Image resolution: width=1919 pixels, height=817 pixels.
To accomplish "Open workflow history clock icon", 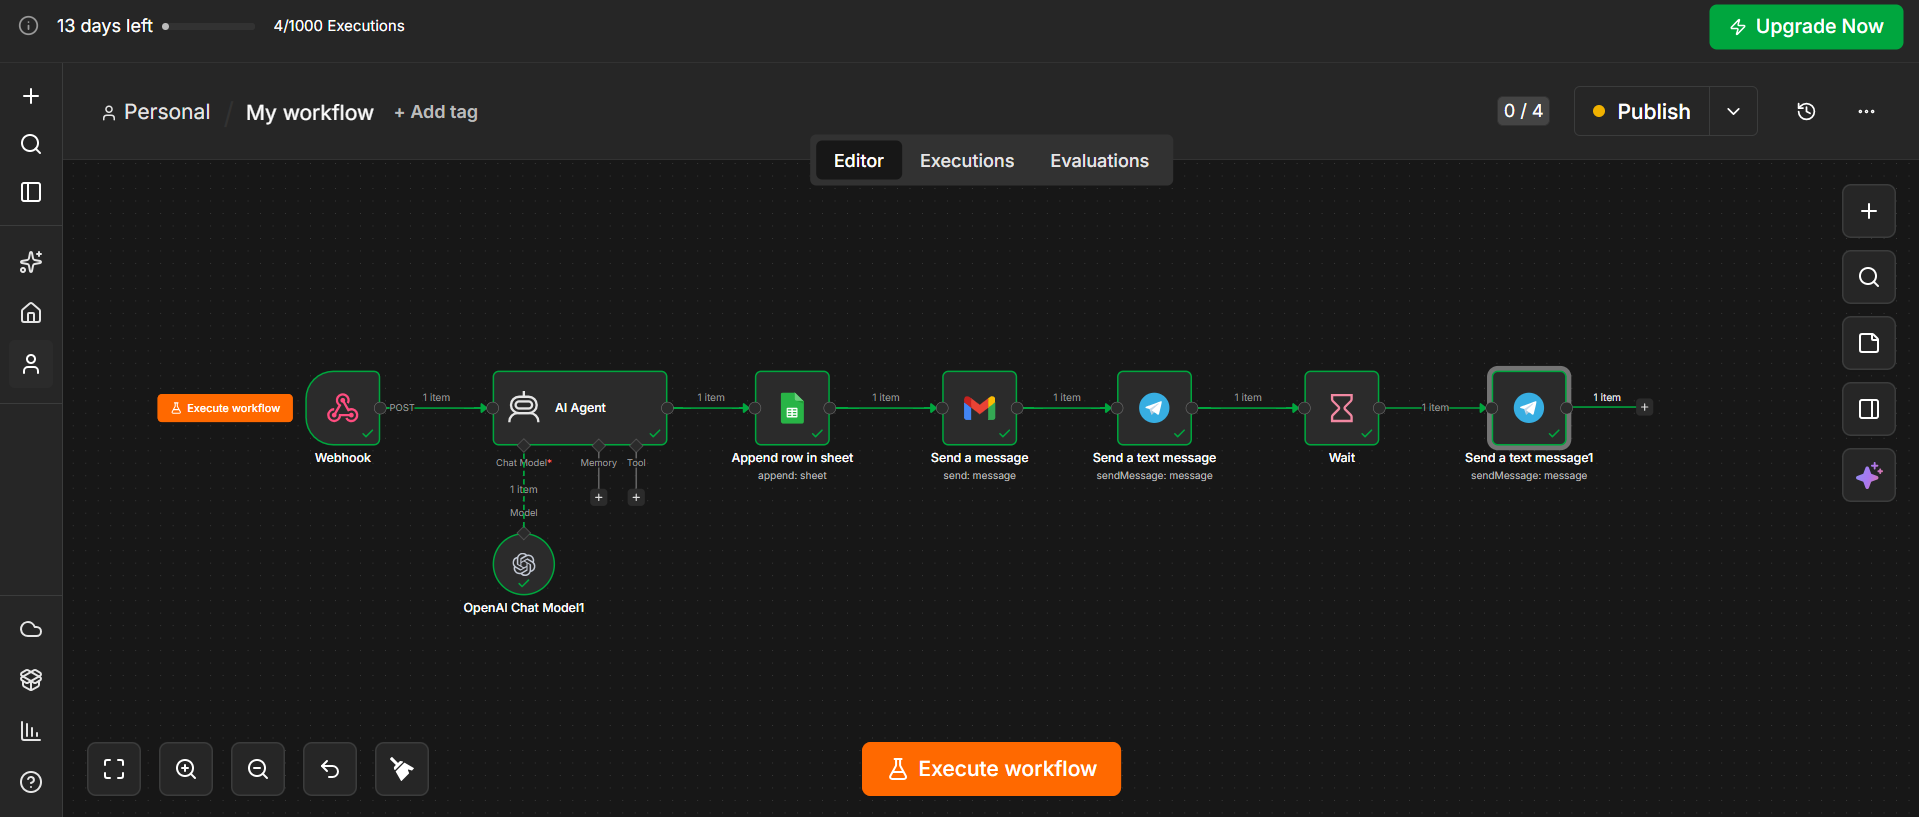I will click(1806, 111).
